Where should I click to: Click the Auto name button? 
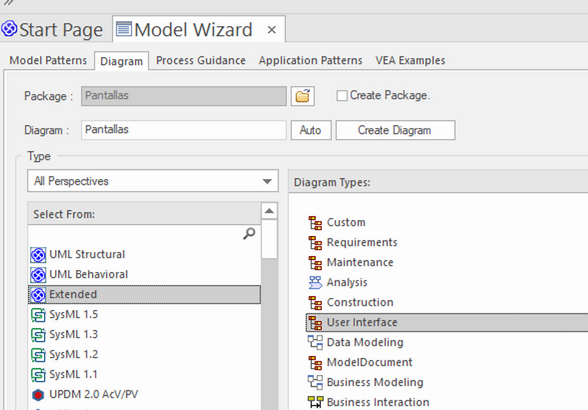[311, 130]
